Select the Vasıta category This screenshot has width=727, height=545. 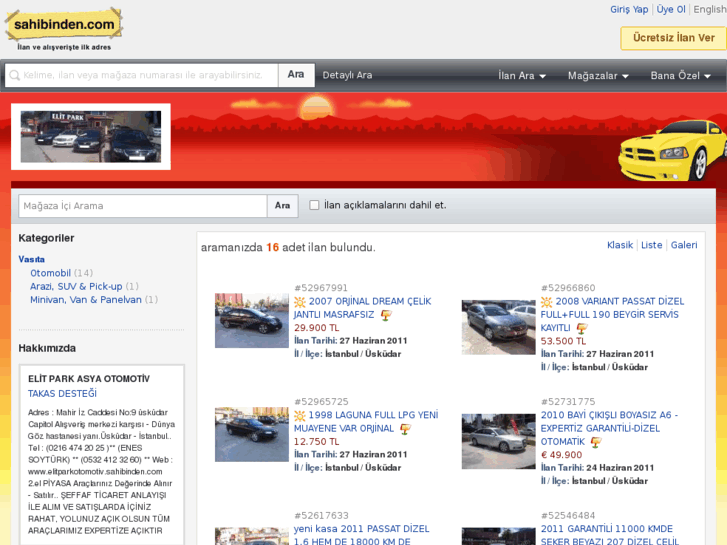click(x=32, y=259)
